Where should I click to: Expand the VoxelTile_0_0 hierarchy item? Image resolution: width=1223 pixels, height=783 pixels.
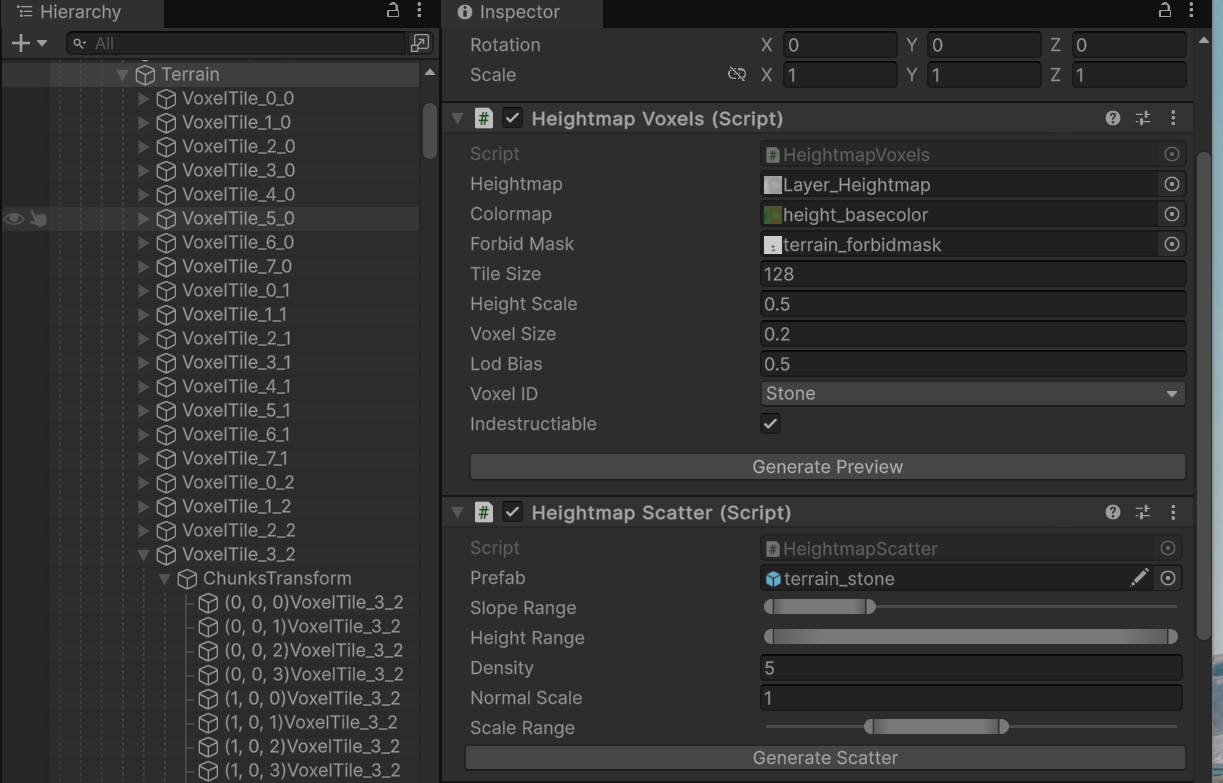coord(144,98)
